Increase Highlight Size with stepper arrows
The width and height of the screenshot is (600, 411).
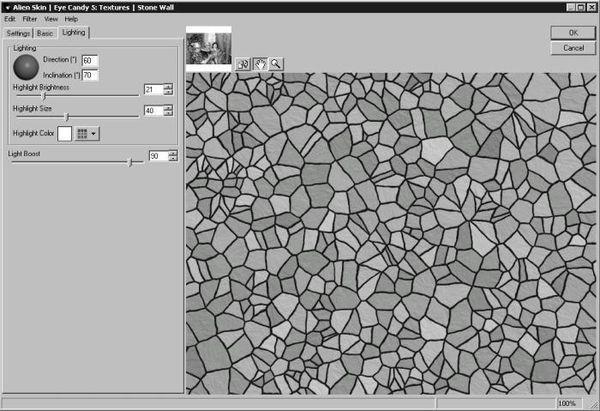(168, 107)
